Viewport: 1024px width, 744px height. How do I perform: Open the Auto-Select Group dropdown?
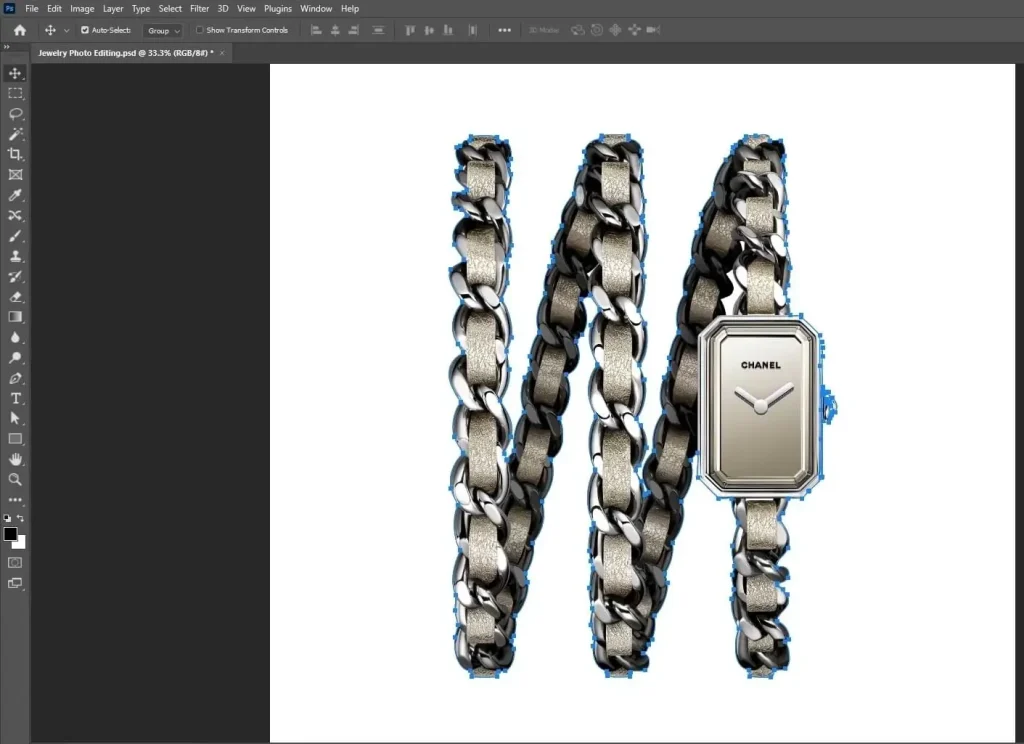(x=162, y=31)
